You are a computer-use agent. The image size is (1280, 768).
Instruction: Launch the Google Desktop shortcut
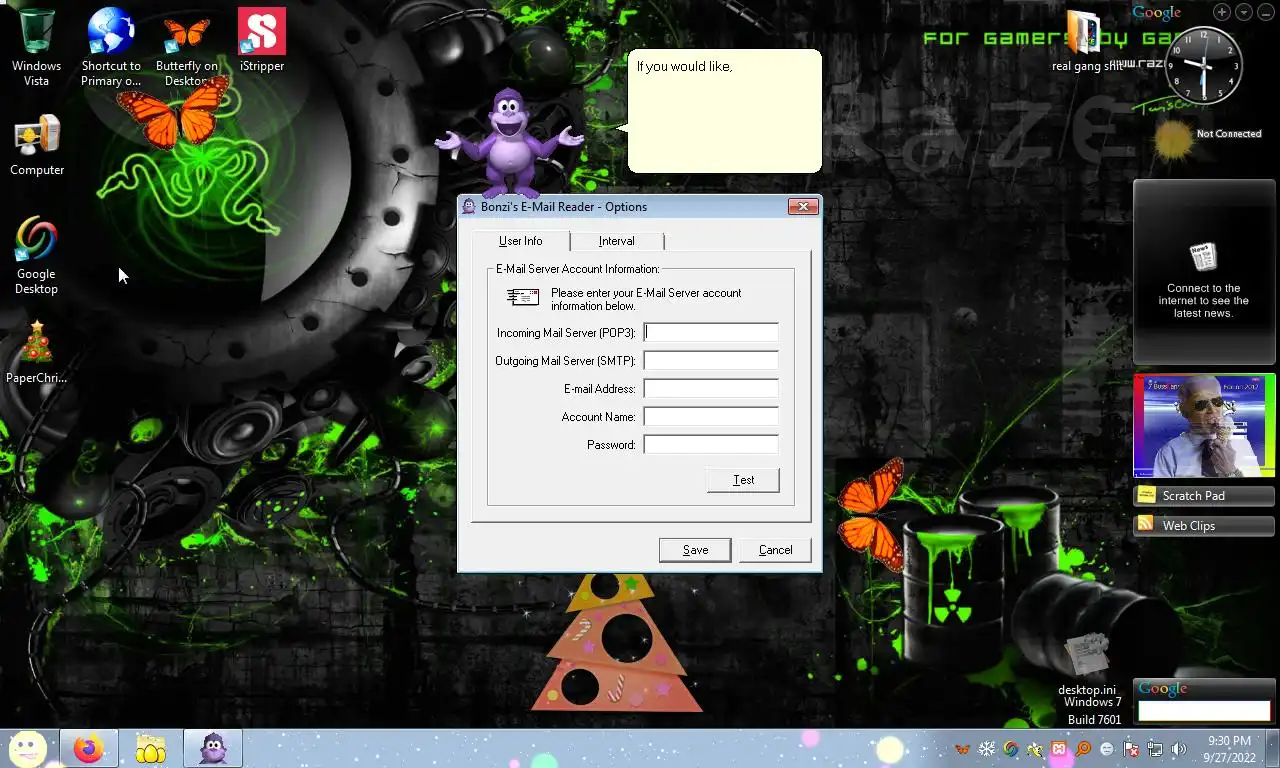coord(36,255)
